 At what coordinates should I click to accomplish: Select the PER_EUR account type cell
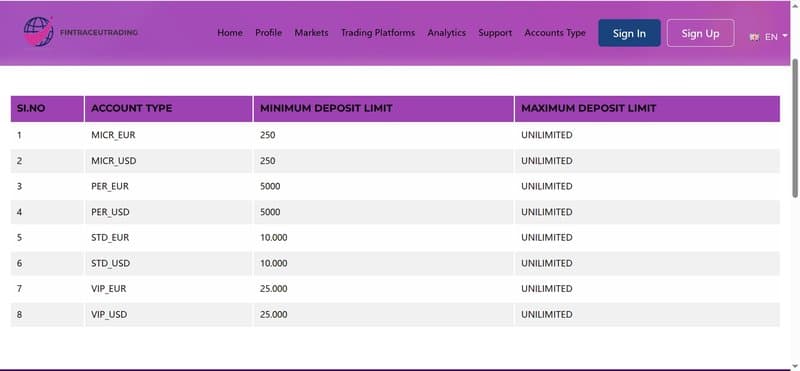[168, 186]
